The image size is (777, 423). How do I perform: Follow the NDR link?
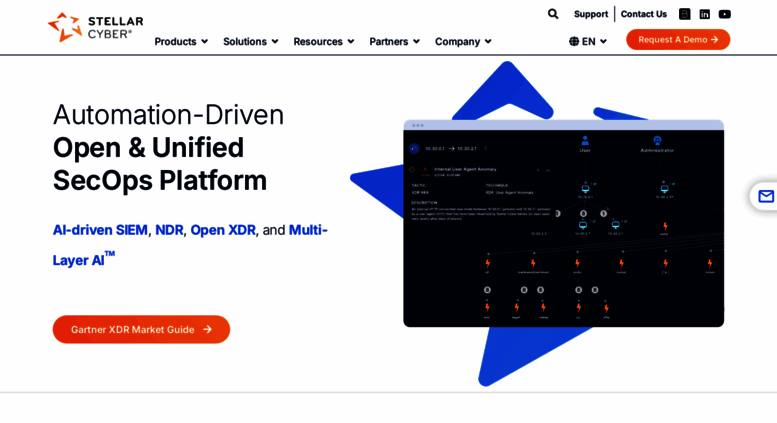[169, 230]
